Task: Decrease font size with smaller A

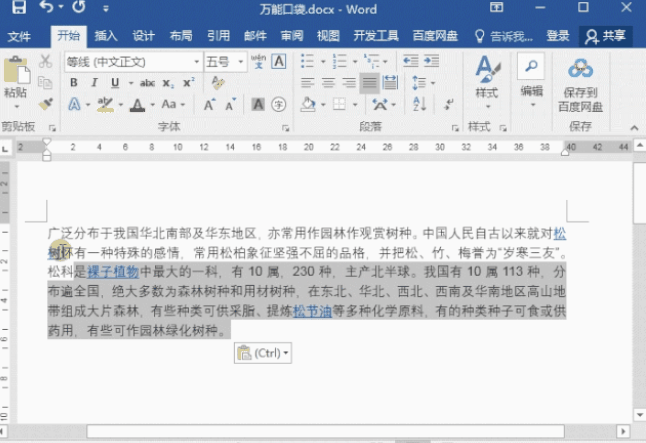Action: click(230, 105)
